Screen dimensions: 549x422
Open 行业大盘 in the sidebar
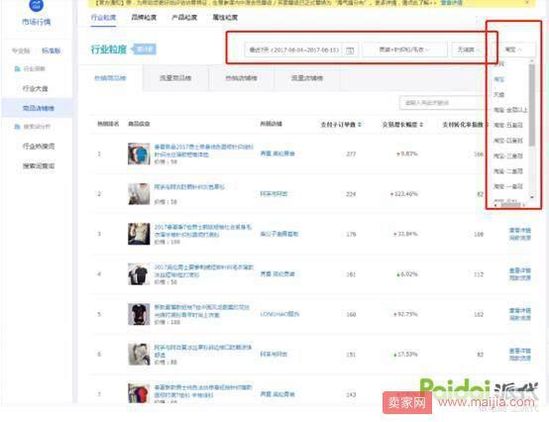[x=35, y=88]
